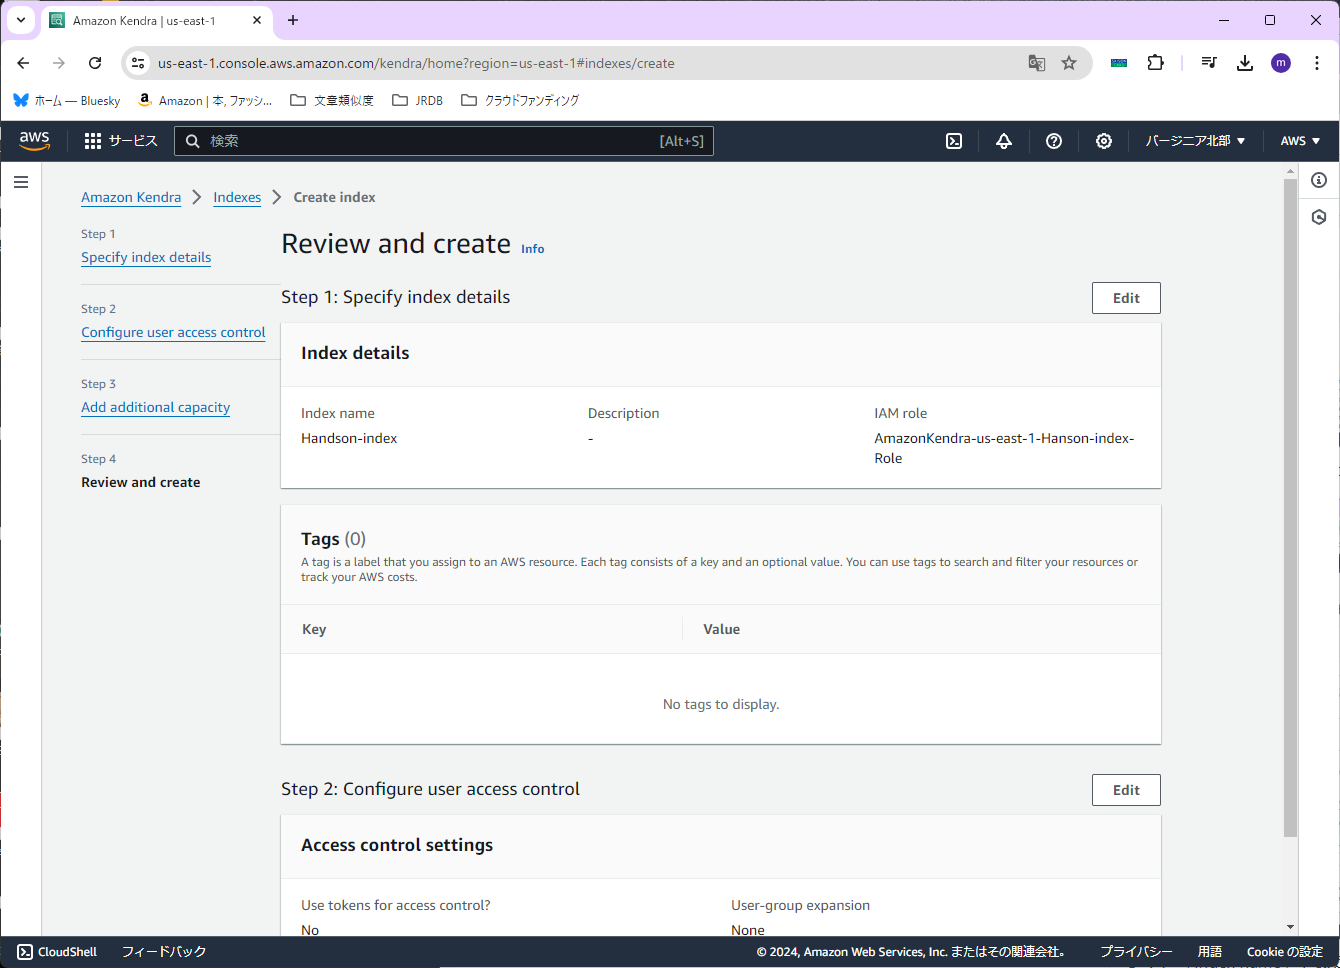Click the green extension icon in browser toolbar
Screen dimensions: 1340x968
click(x=1119, y=63)
